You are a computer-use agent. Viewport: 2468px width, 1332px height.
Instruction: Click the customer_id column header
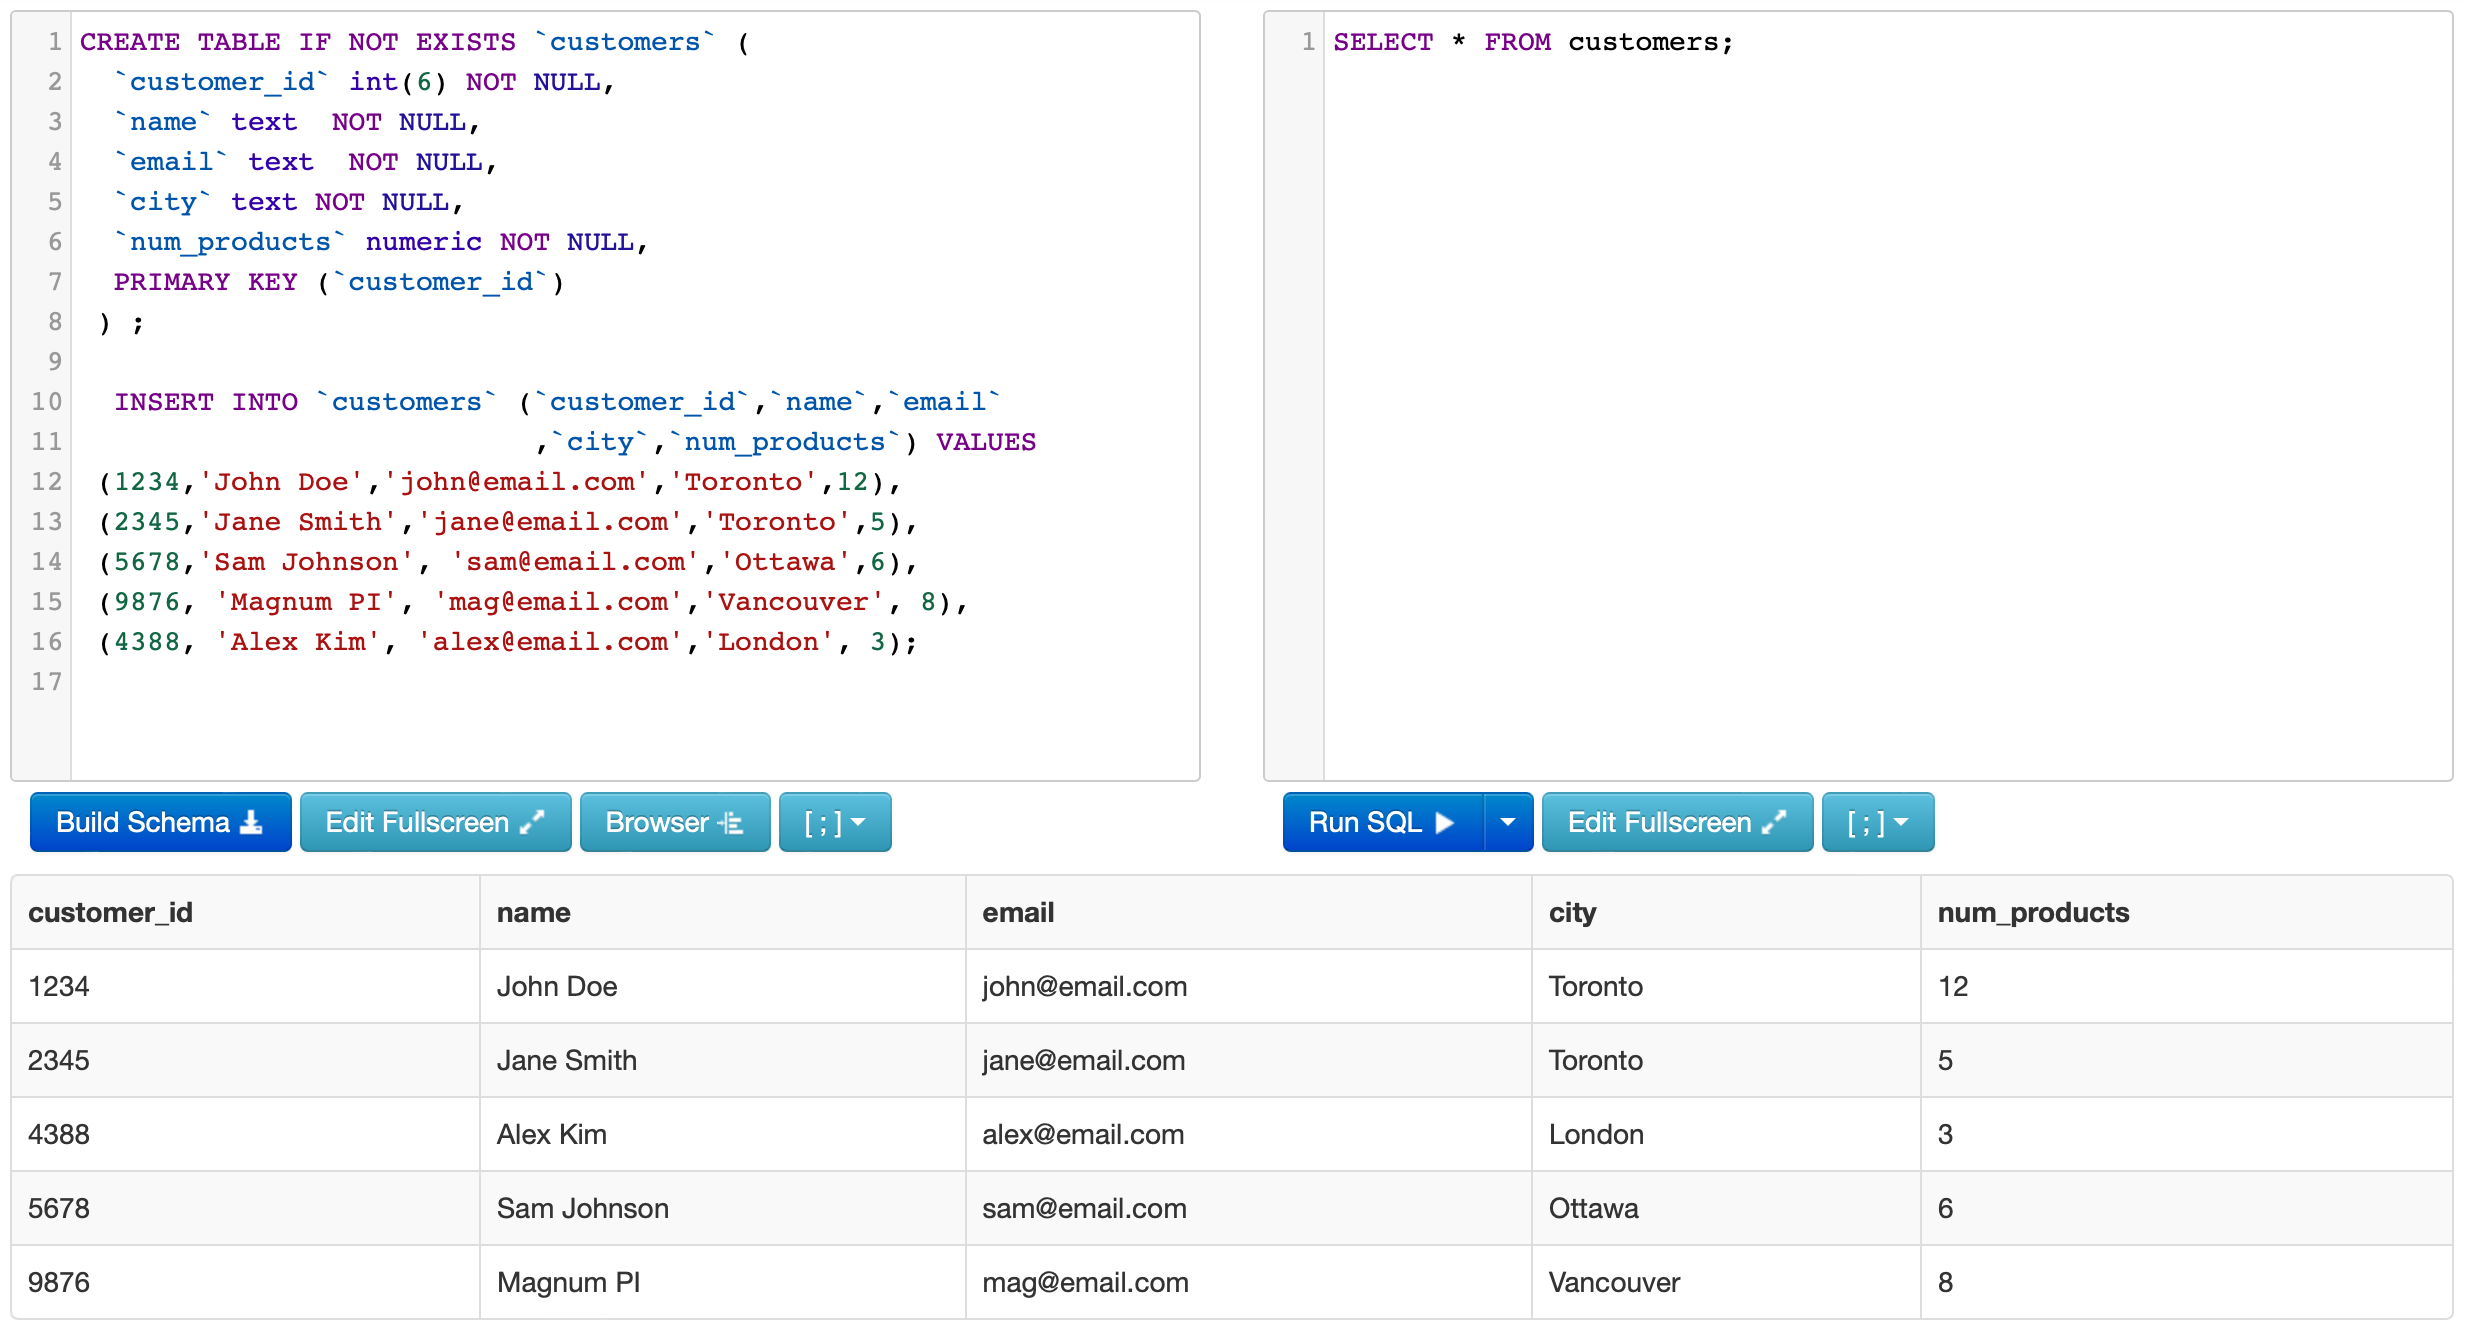111,912
